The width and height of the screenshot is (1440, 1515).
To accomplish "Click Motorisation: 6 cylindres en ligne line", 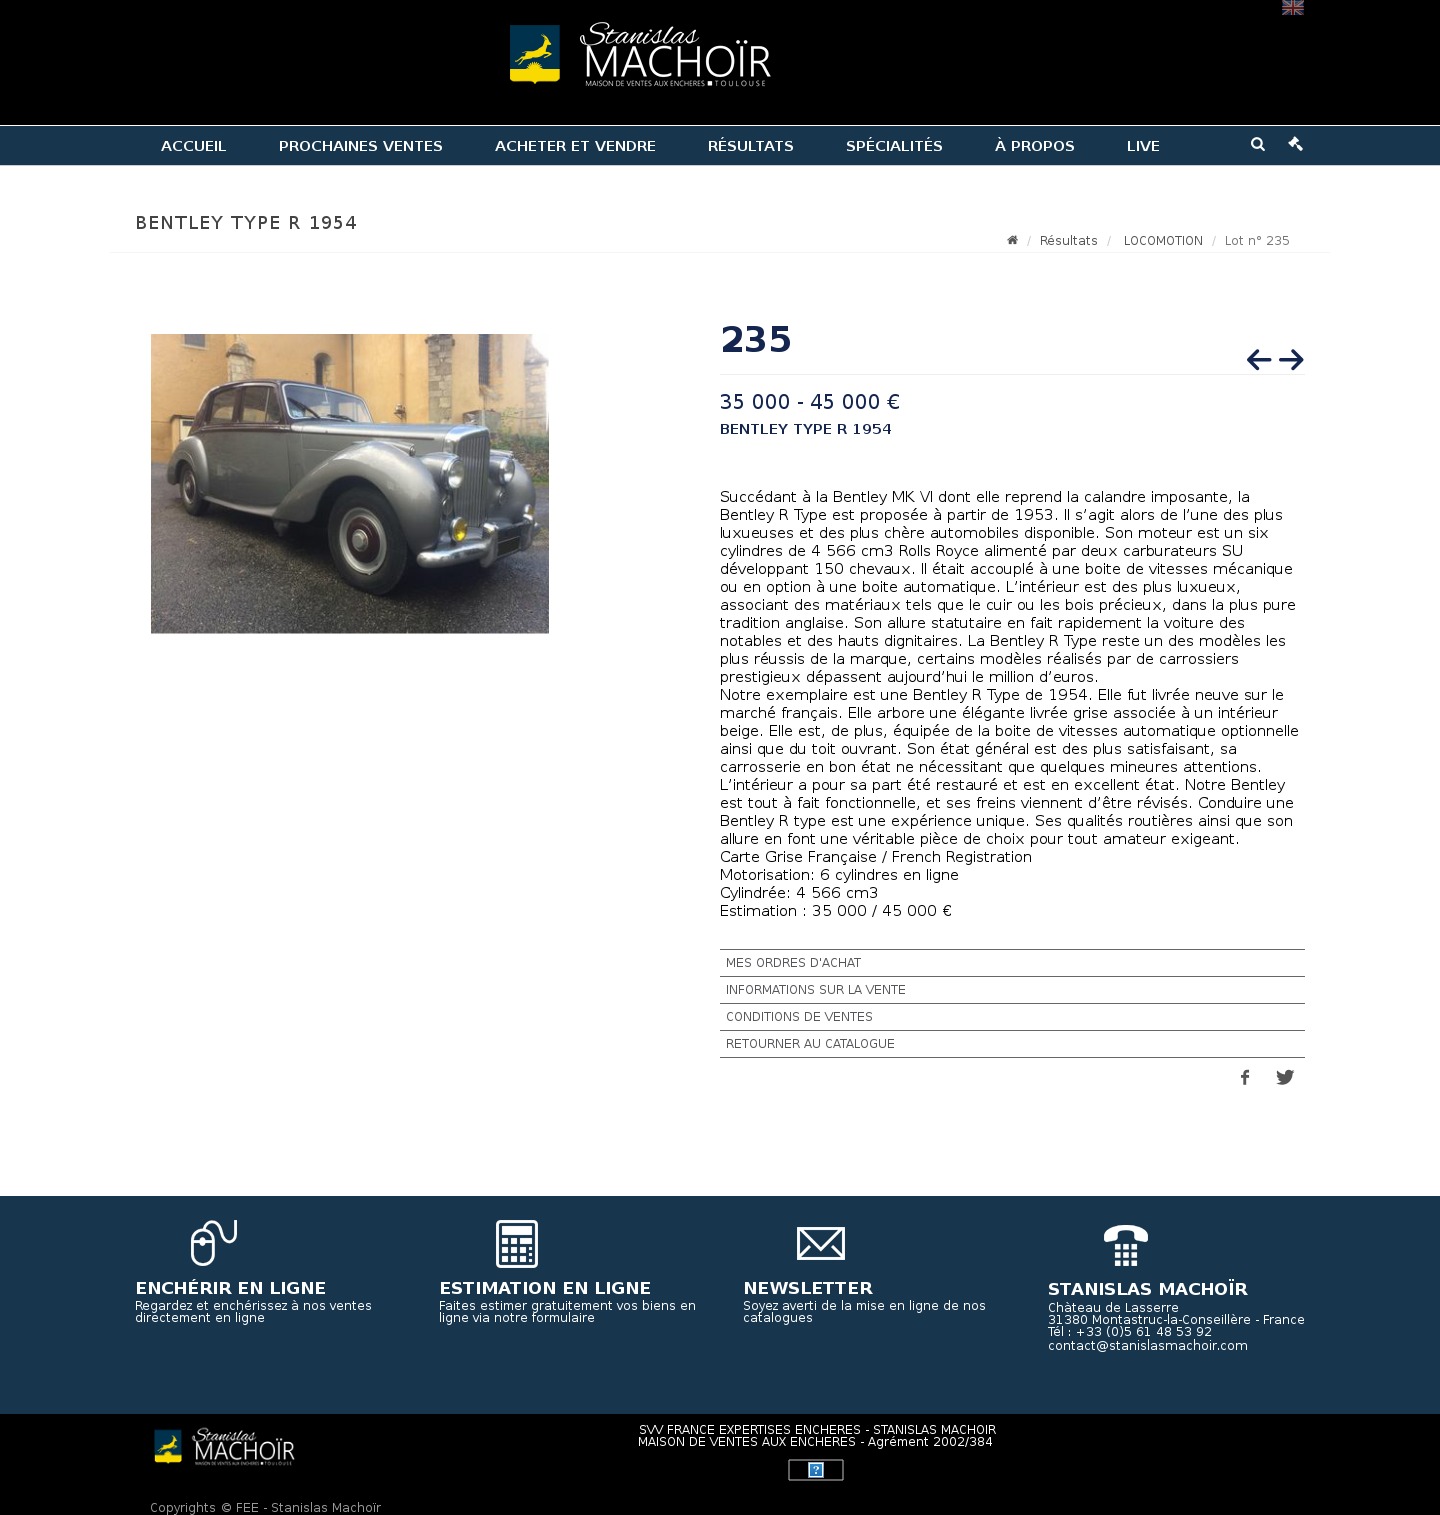I will 839,875.
